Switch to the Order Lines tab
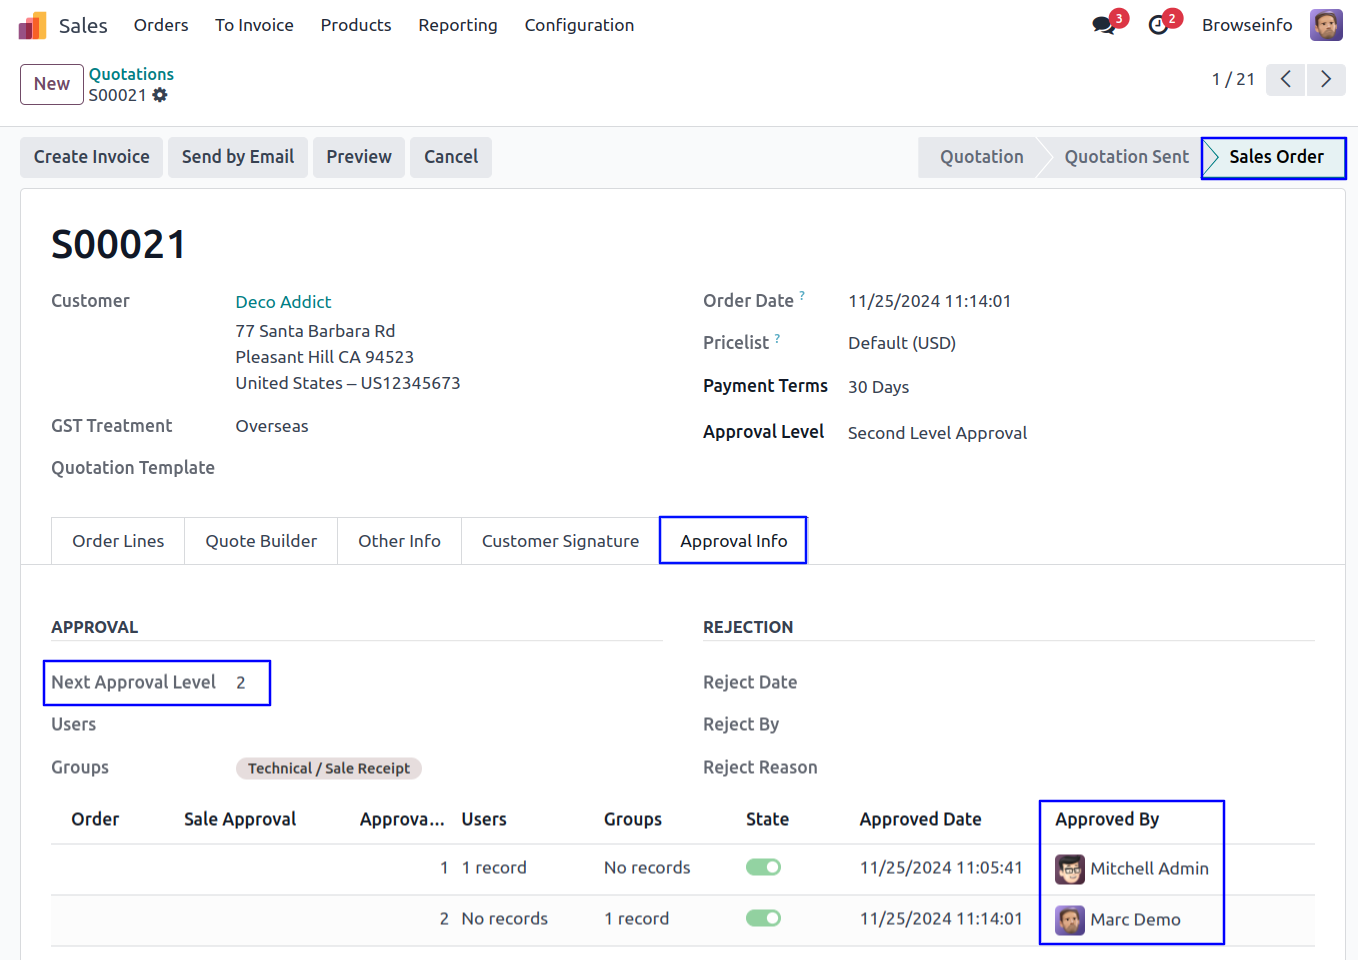Viewport: 1358px width, 960px height. click(x=118, y=541)
